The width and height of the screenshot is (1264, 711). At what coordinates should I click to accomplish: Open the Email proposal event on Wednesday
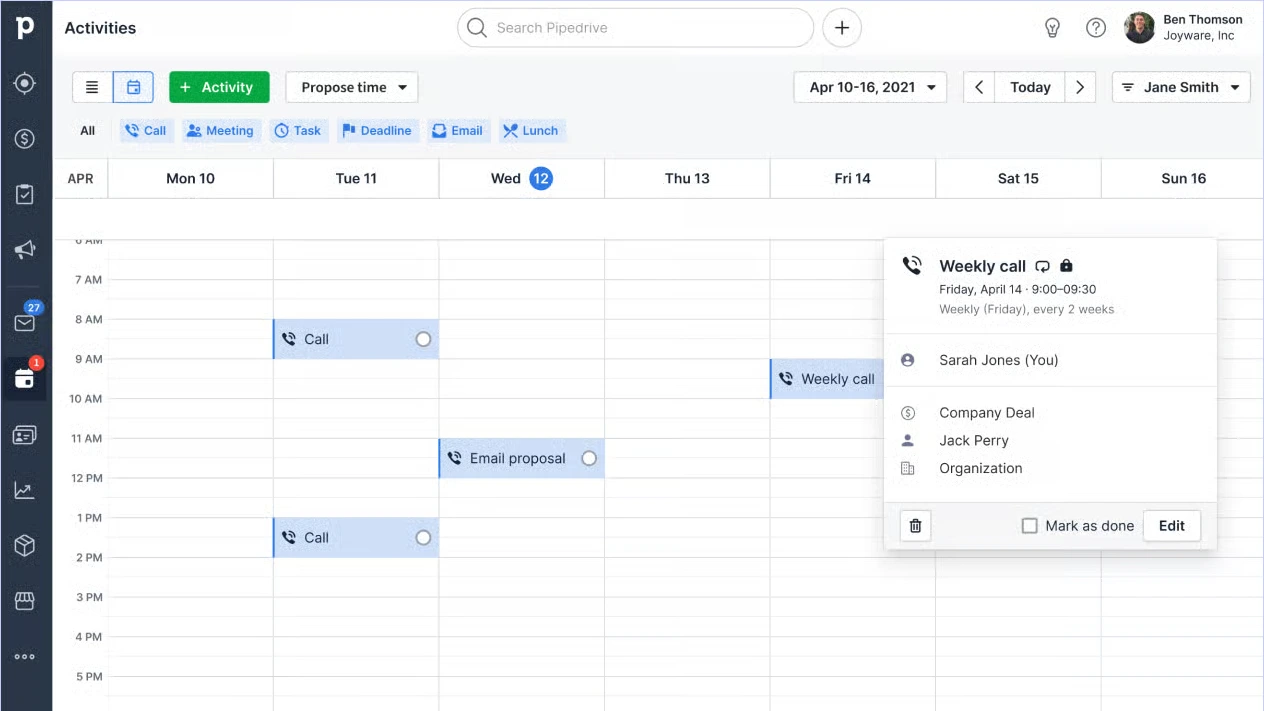(x=521, y=458)
